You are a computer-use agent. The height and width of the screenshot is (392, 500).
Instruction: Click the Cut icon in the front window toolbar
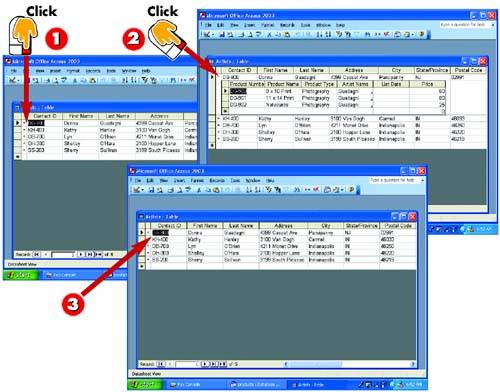point(199,190)
